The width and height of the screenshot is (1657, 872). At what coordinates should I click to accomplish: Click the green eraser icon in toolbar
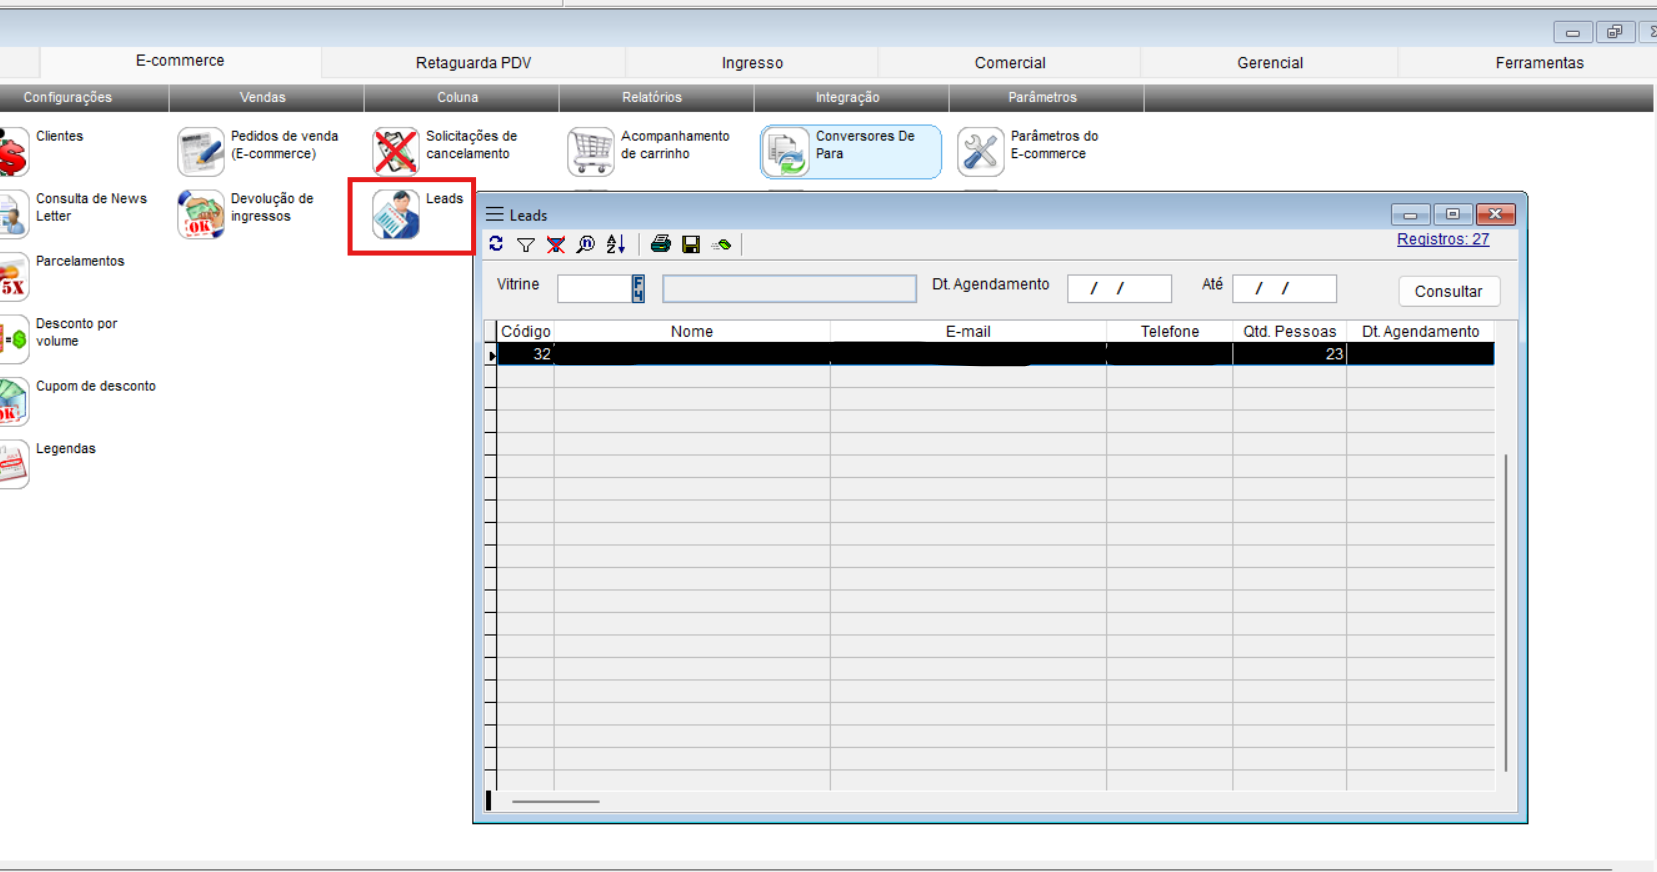[722, 245]
